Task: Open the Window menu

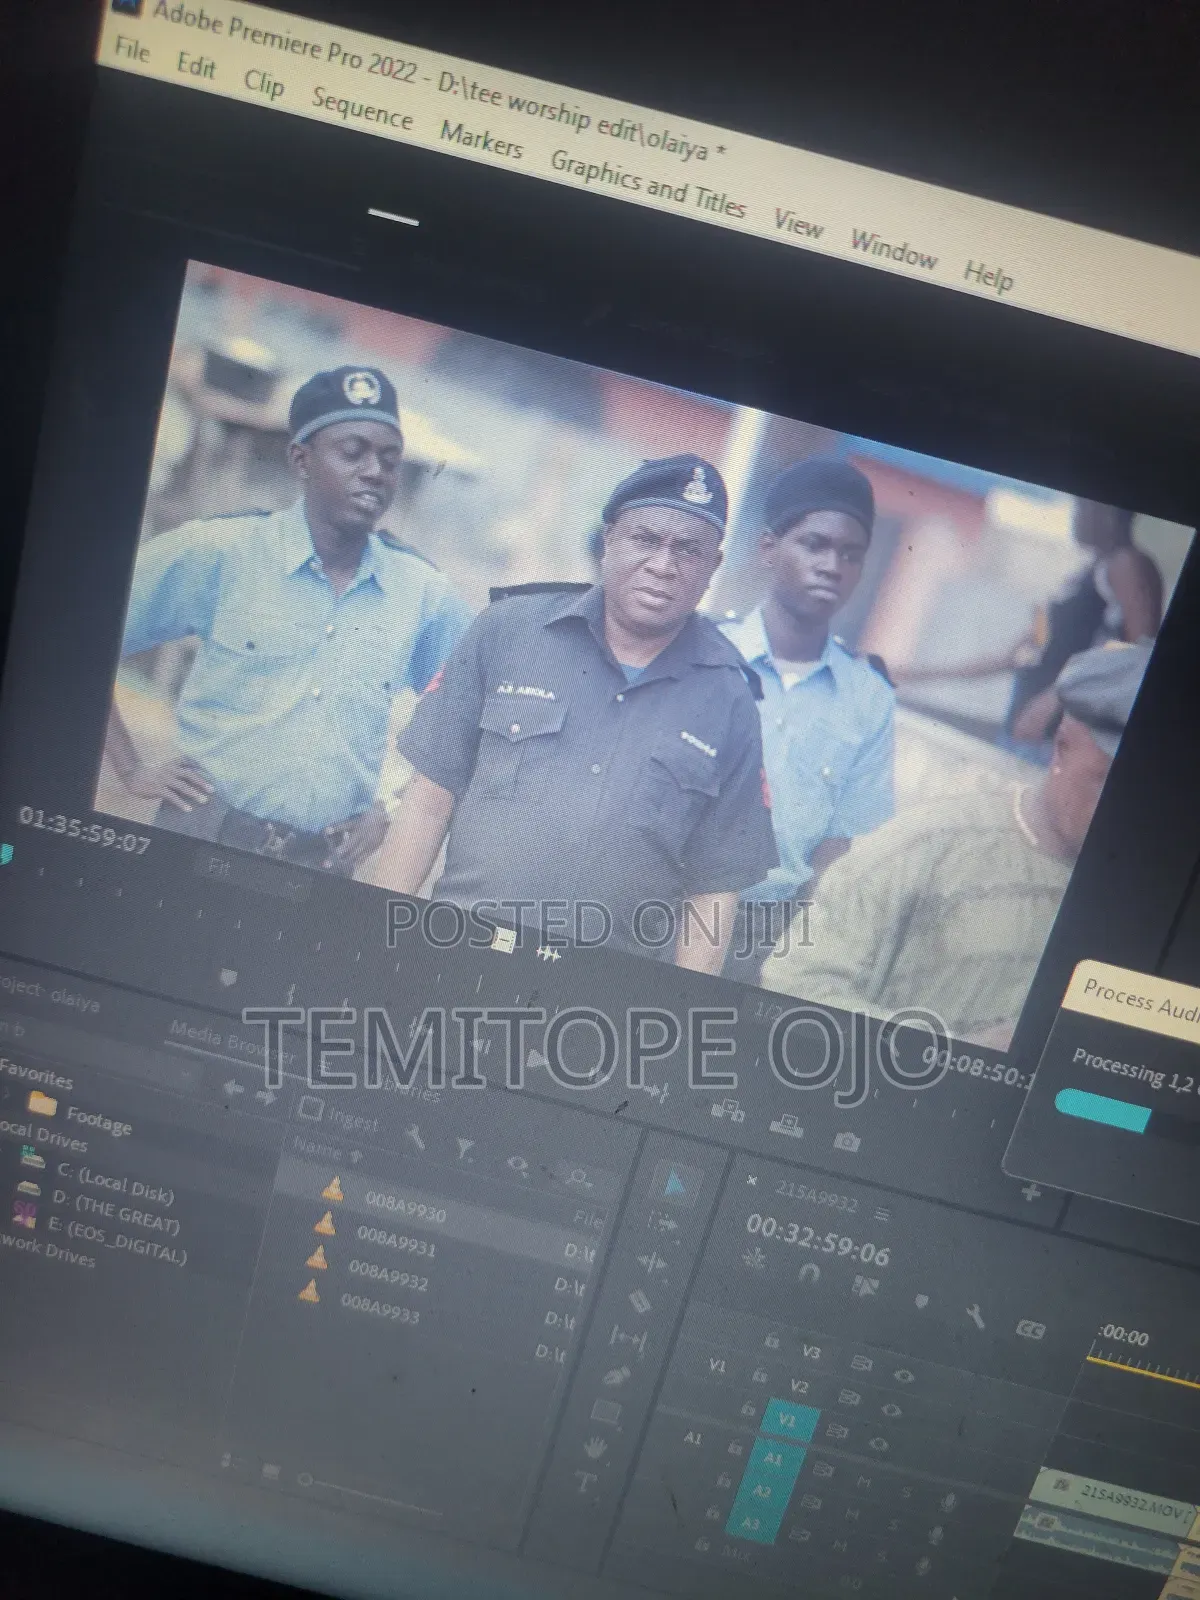Action: coord(893,248)
